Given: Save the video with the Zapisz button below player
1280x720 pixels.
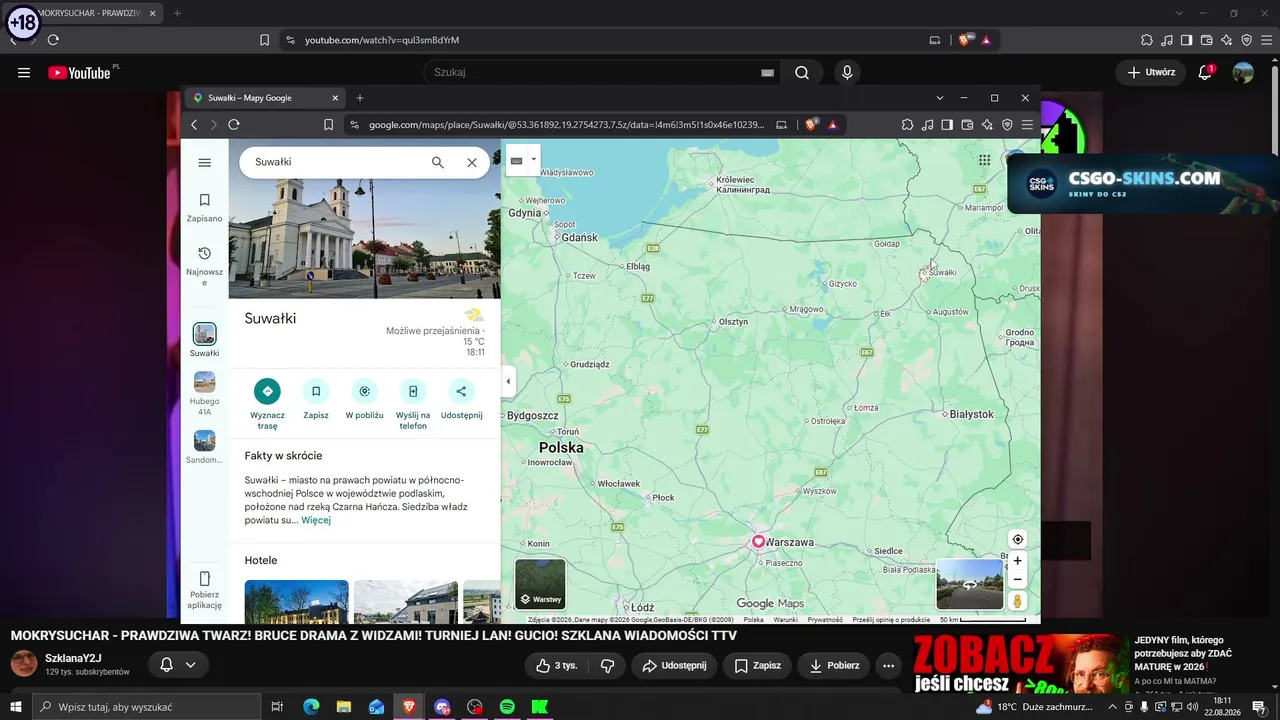Looking at the screenshot, I should click(757, 665).
